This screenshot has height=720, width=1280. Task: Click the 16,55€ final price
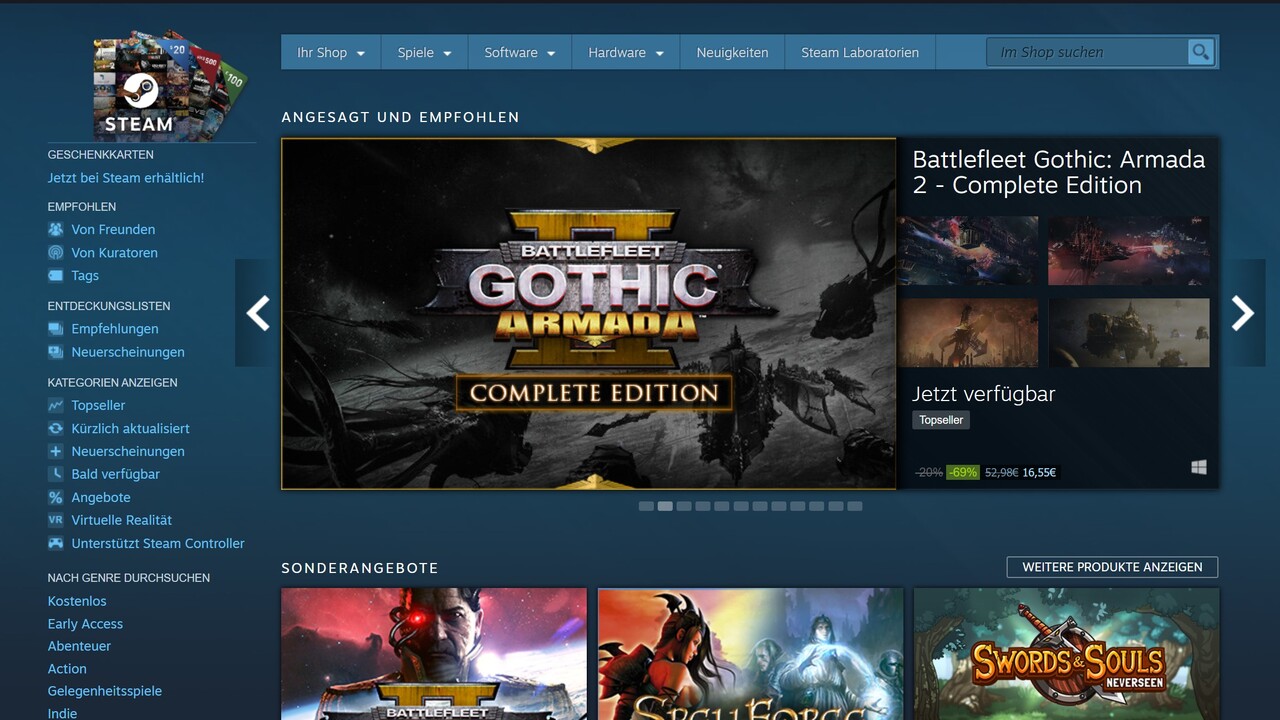coord(1039,472)
